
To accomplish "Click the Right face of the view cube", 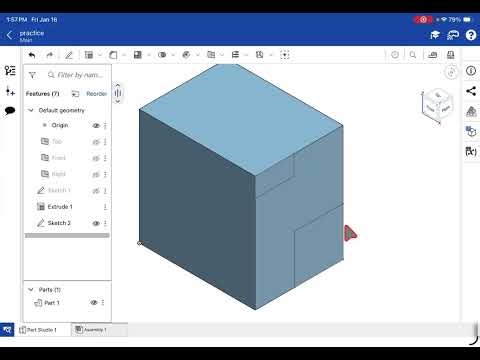I will (x=445, y=108).
